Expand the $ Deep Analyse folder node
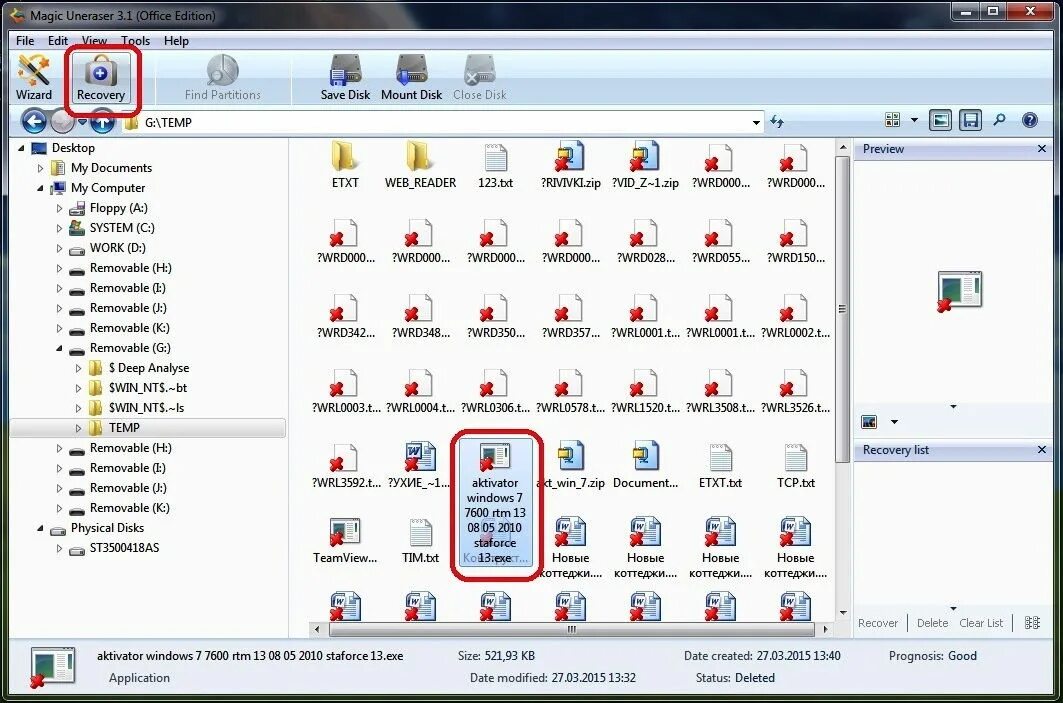 (x=78, y=368)
